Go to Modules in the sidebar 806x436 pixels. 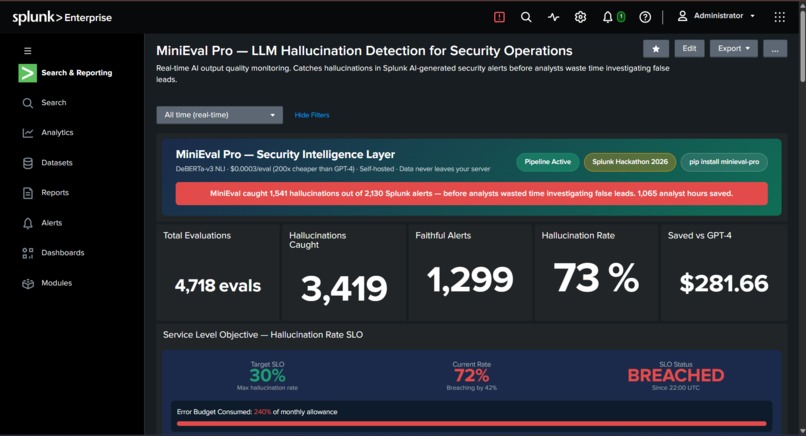[57, 283]
